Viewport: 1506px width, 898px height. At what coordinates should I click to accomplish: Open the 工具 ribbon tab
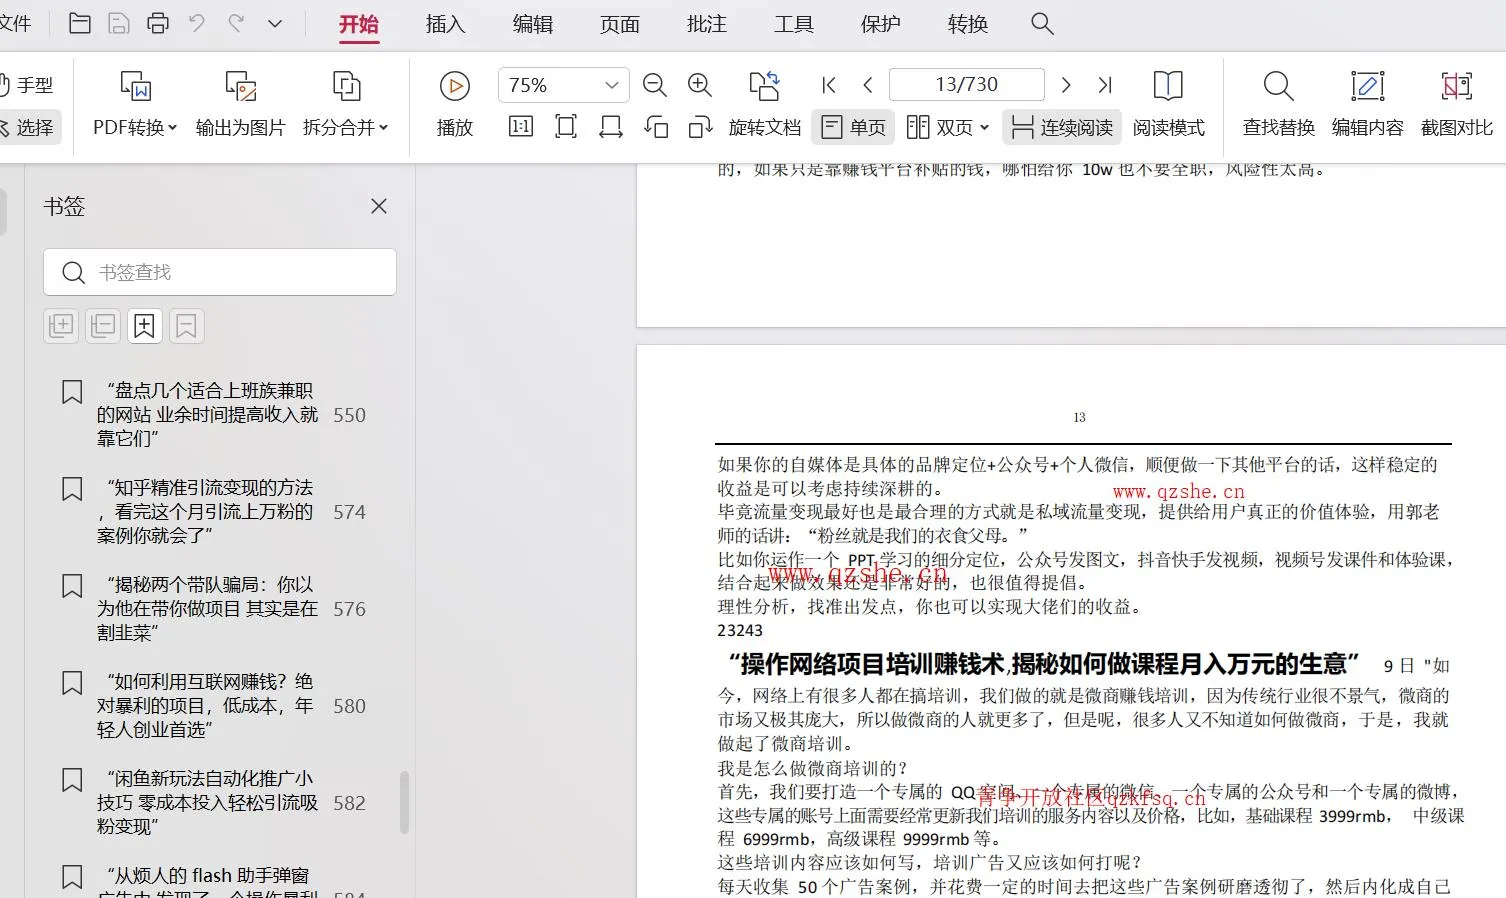tap(794, 24)
